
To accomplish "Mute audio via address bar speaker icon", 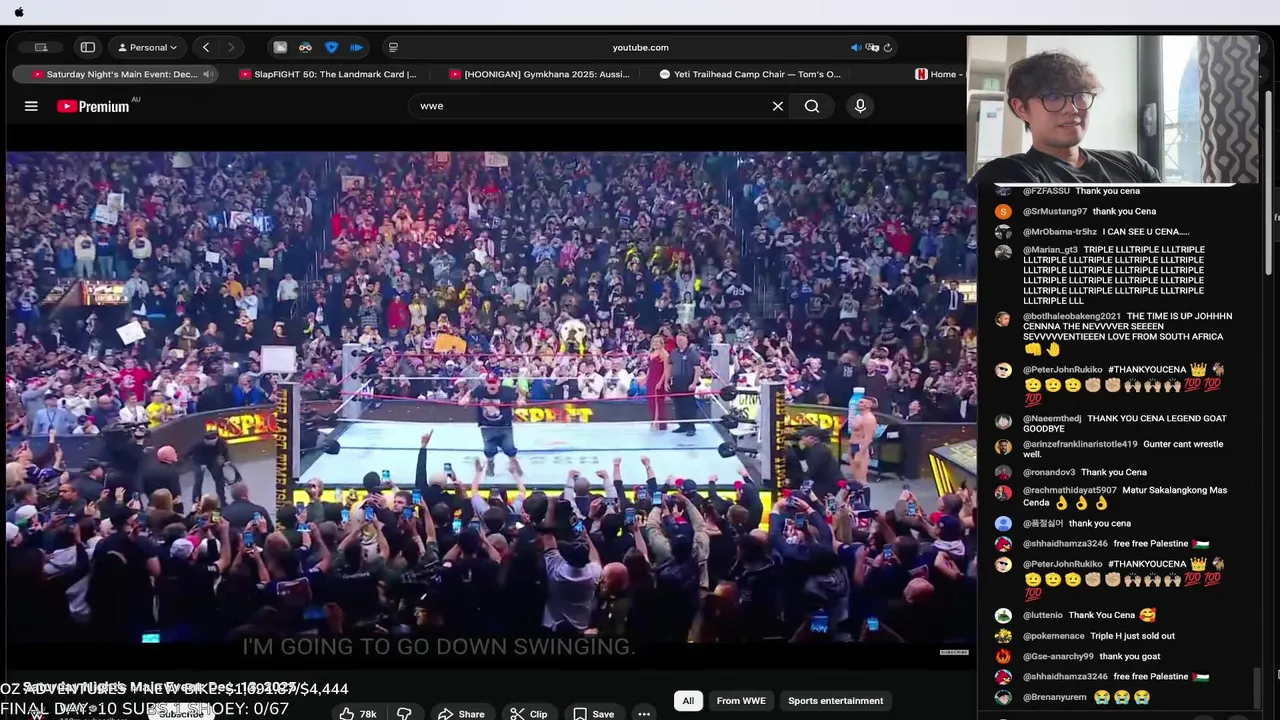I will [x=856, y=47].
